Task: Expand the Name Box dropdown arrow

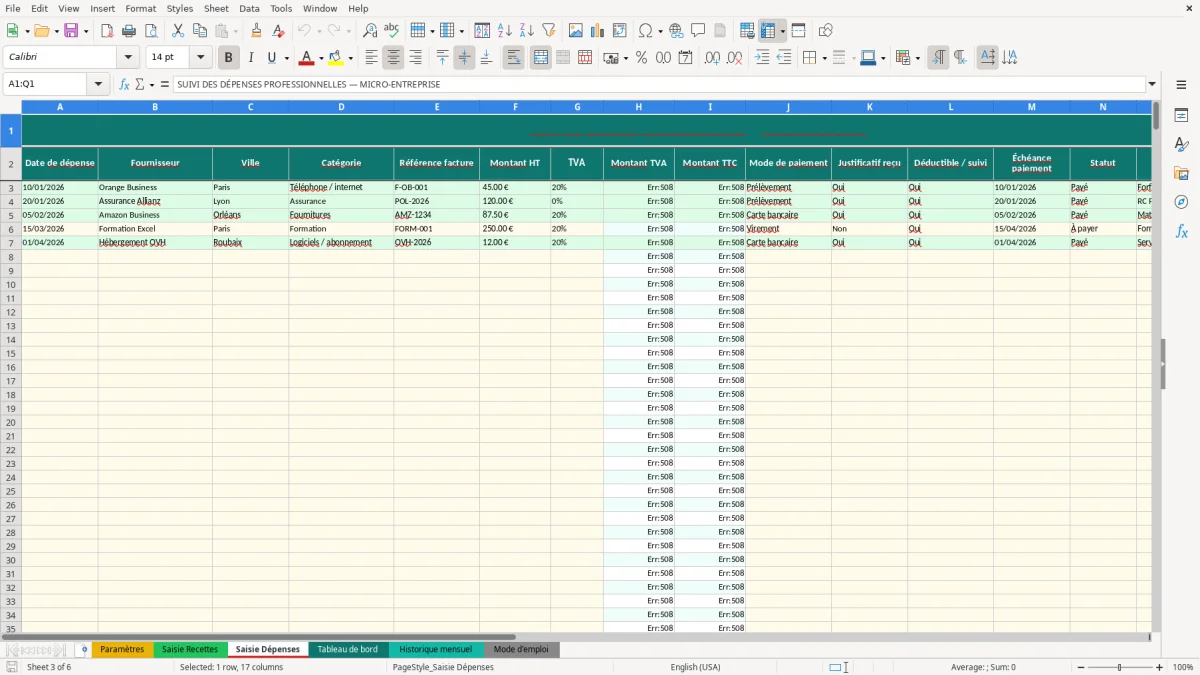Action: [x=98, y=84]
